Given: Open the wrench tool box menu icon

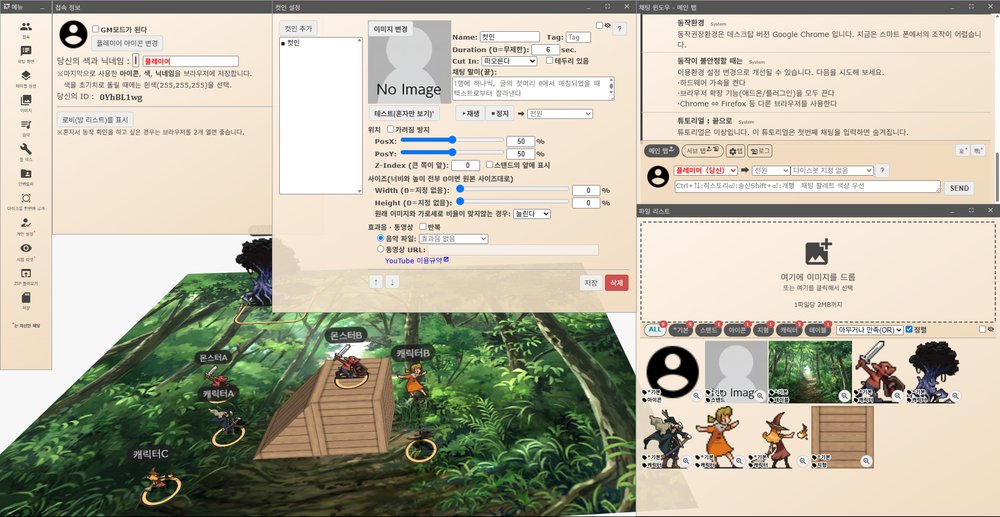Looking at the screenshot, I should [x=26, y=149].
